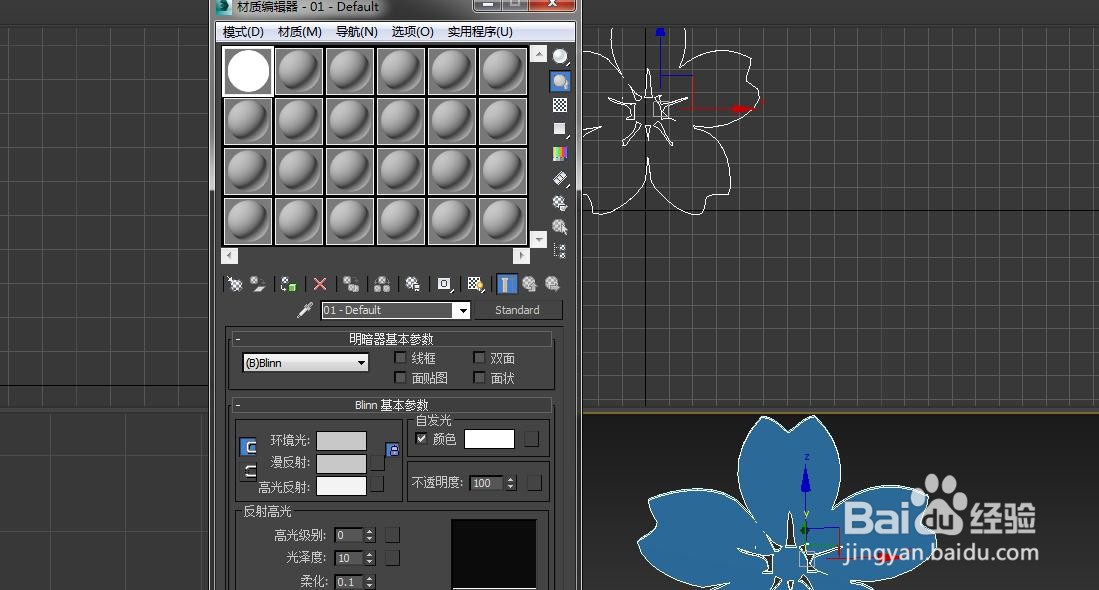Open the 材质(M) menu
1099x590 pixels.
(298, 31)
